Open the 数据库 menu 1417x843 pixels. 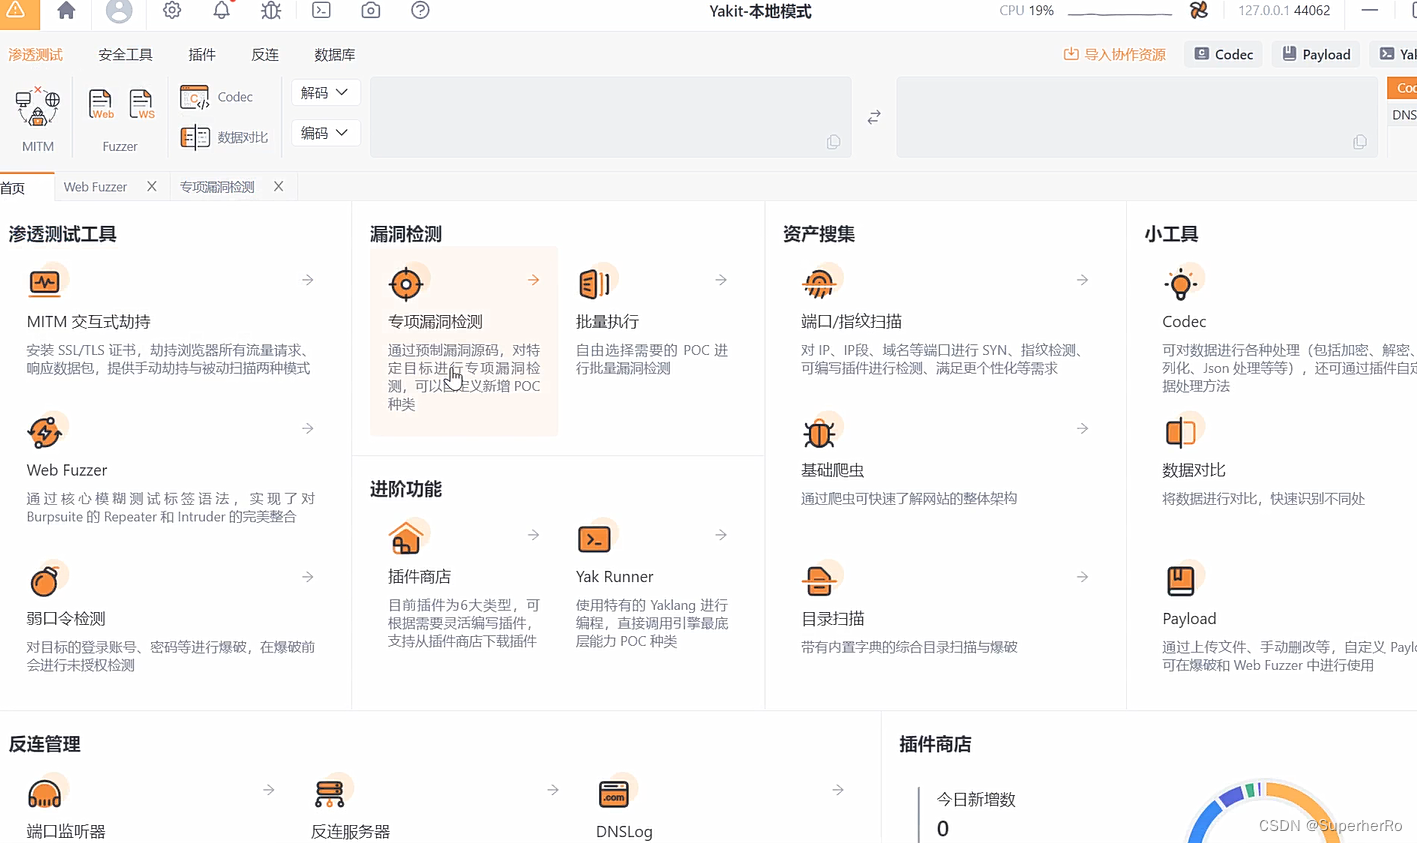[334, 55]
